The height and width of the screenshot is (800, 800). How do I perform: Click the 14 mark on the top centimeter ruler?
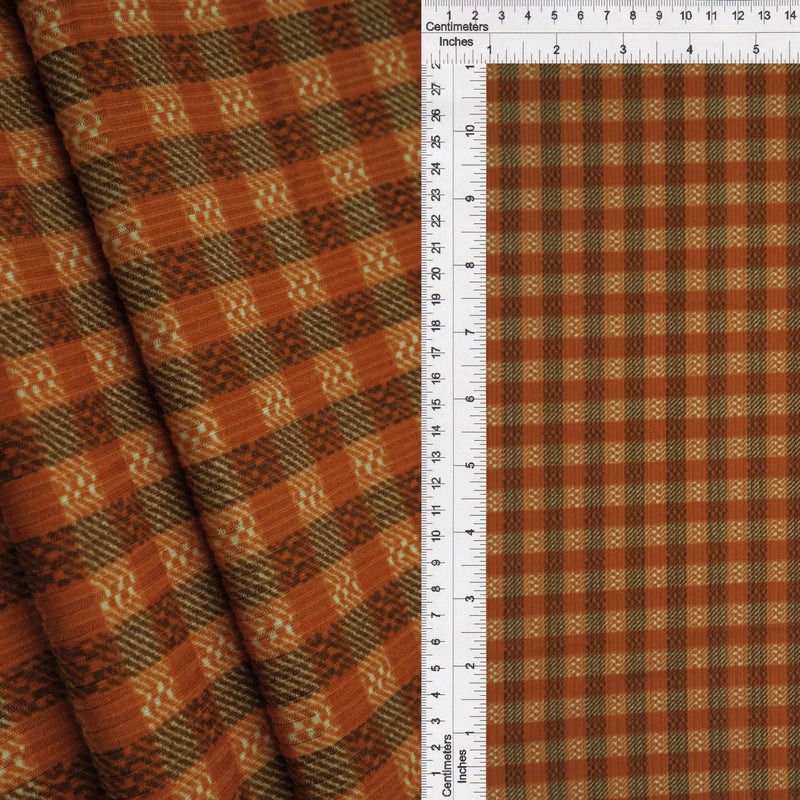pyautogui.click(x=790, y=16)
